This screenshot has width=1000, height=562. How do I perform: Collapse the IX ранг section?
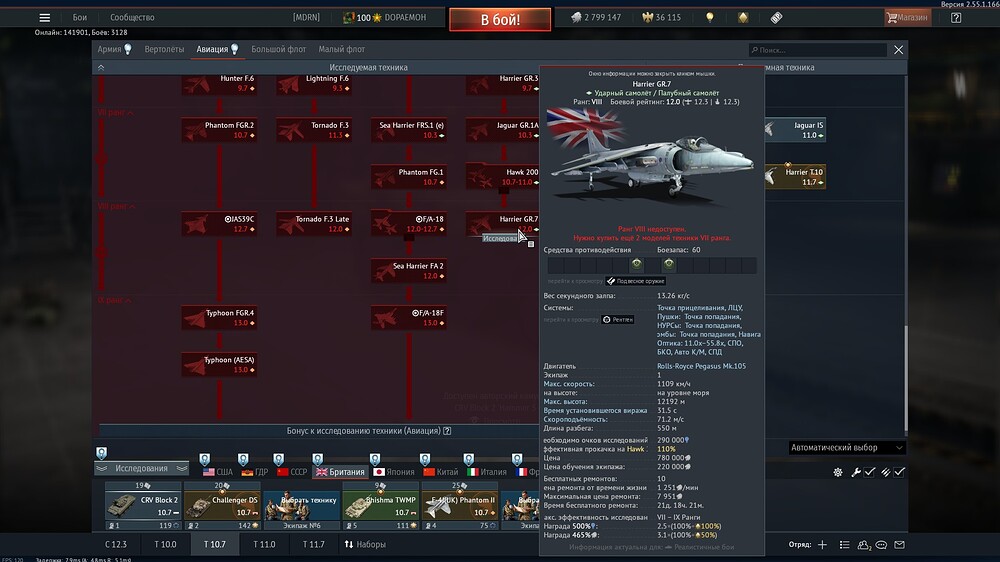[x=115, y=300]
